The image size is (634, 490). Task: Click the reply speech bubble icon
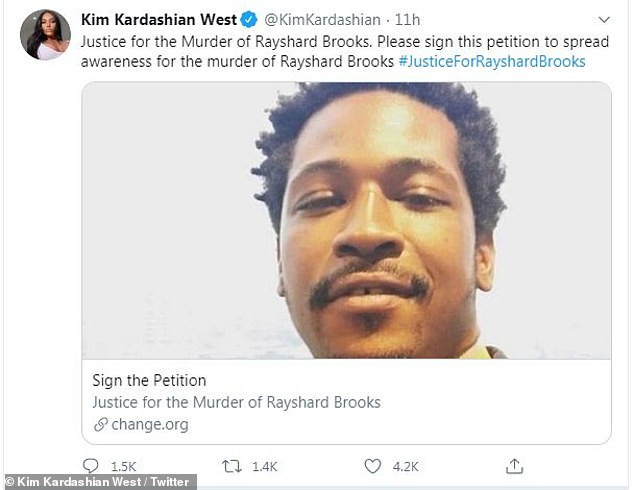point(91,466)
